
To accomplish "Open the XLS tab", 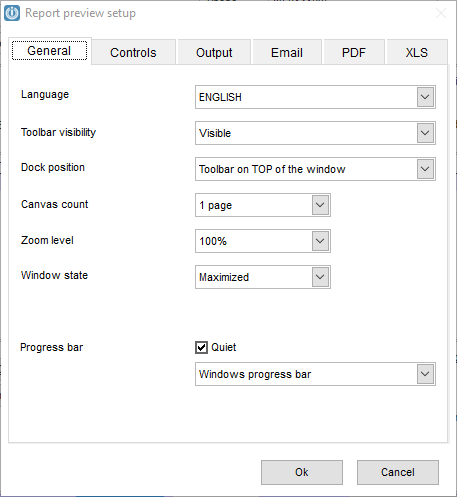I will (417, 52).
